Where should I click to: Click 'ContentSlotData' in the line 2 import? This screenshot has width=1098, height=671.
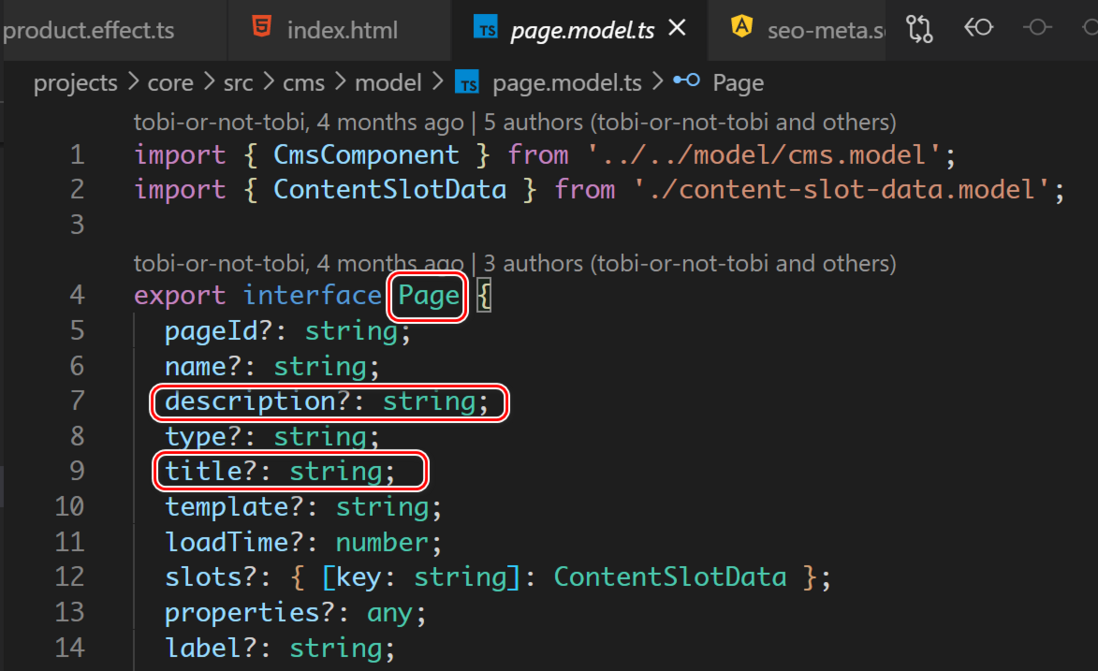pyautogui.click(x=389, y=189)
